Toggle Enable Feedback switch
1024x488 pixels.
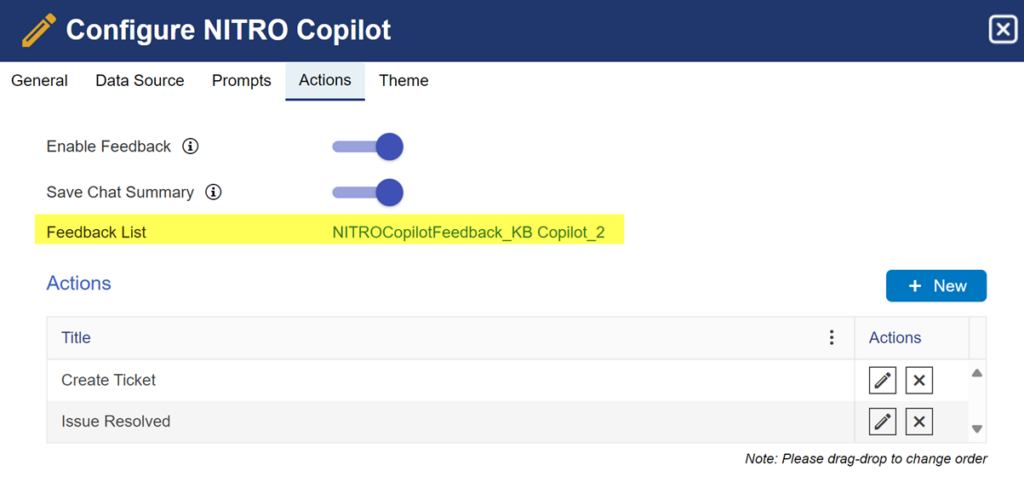tap(368, 146)
